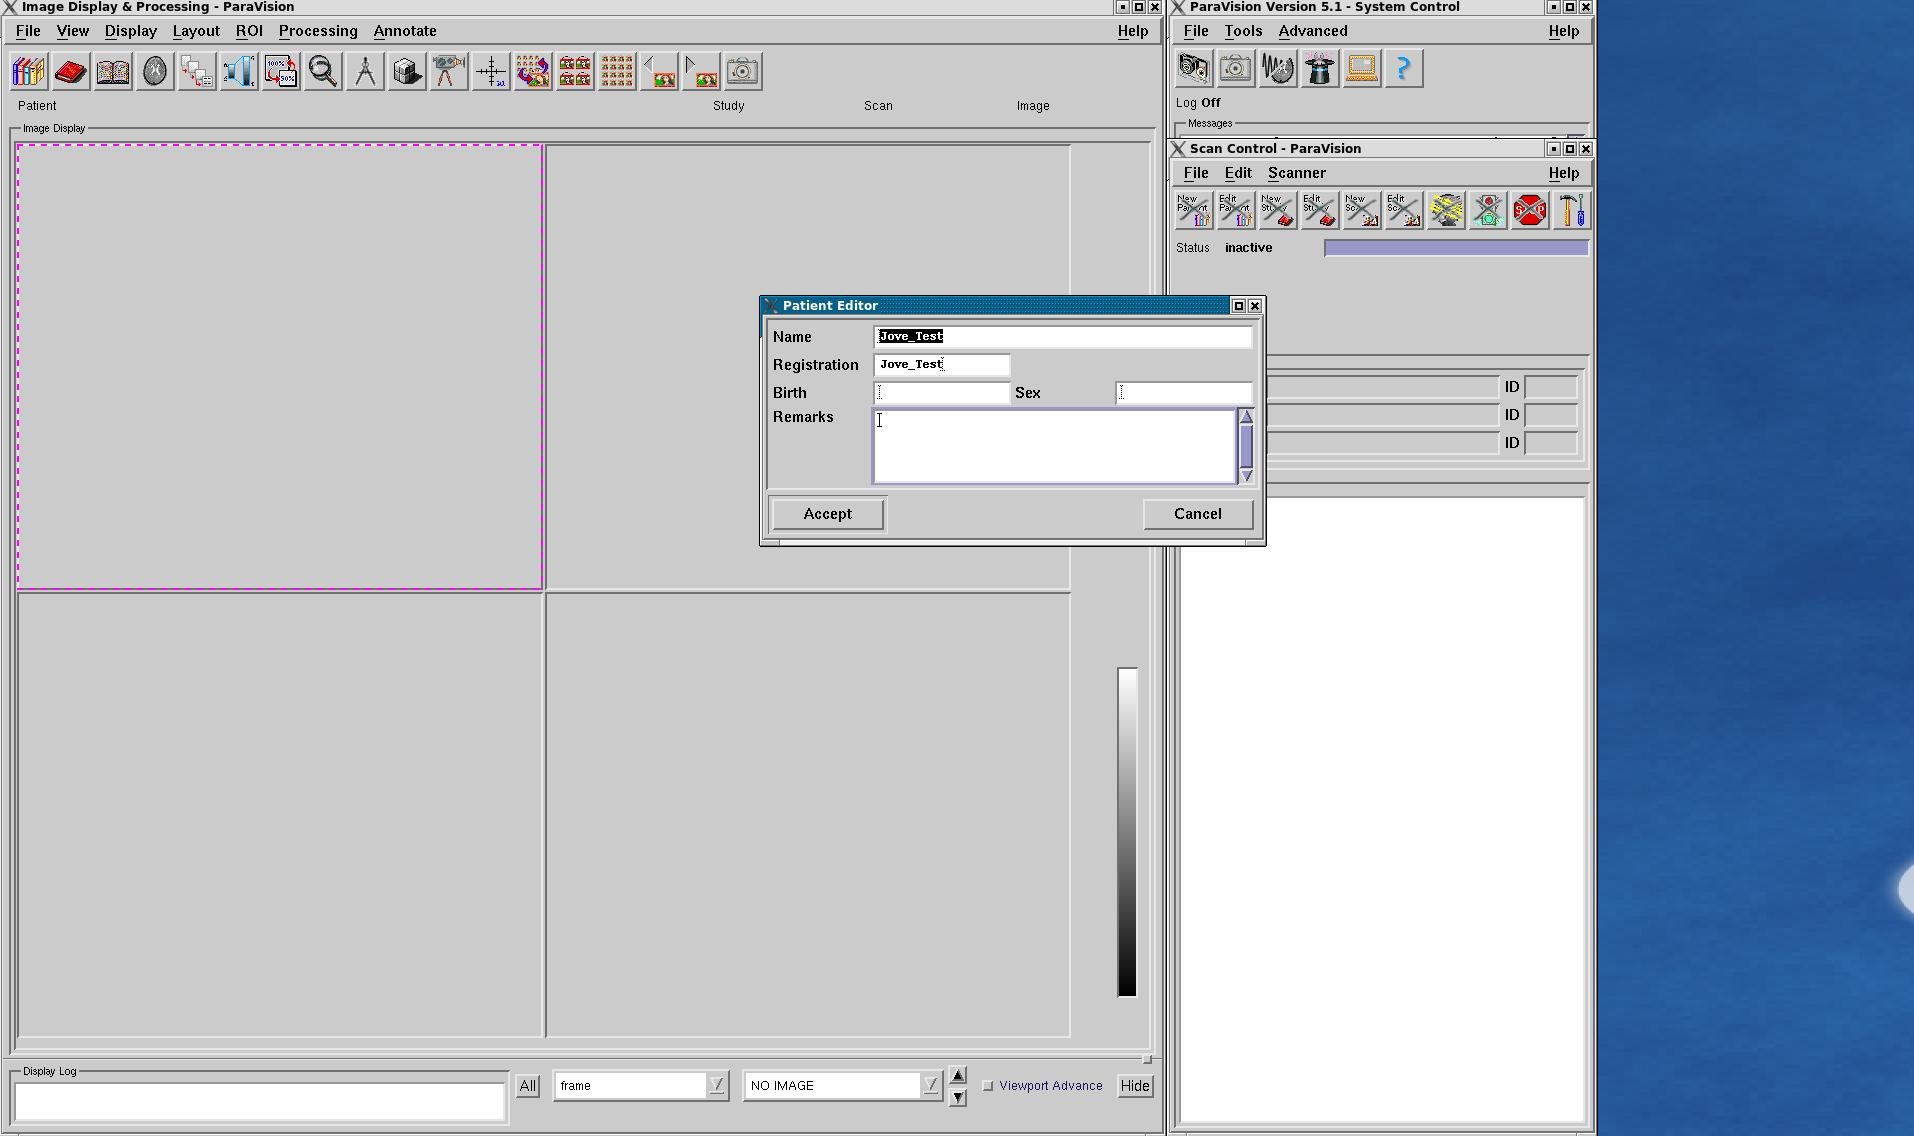Click the red Stop sign icon
The height and width of the screenshot is (1136, 1914).
[1529, 211]
